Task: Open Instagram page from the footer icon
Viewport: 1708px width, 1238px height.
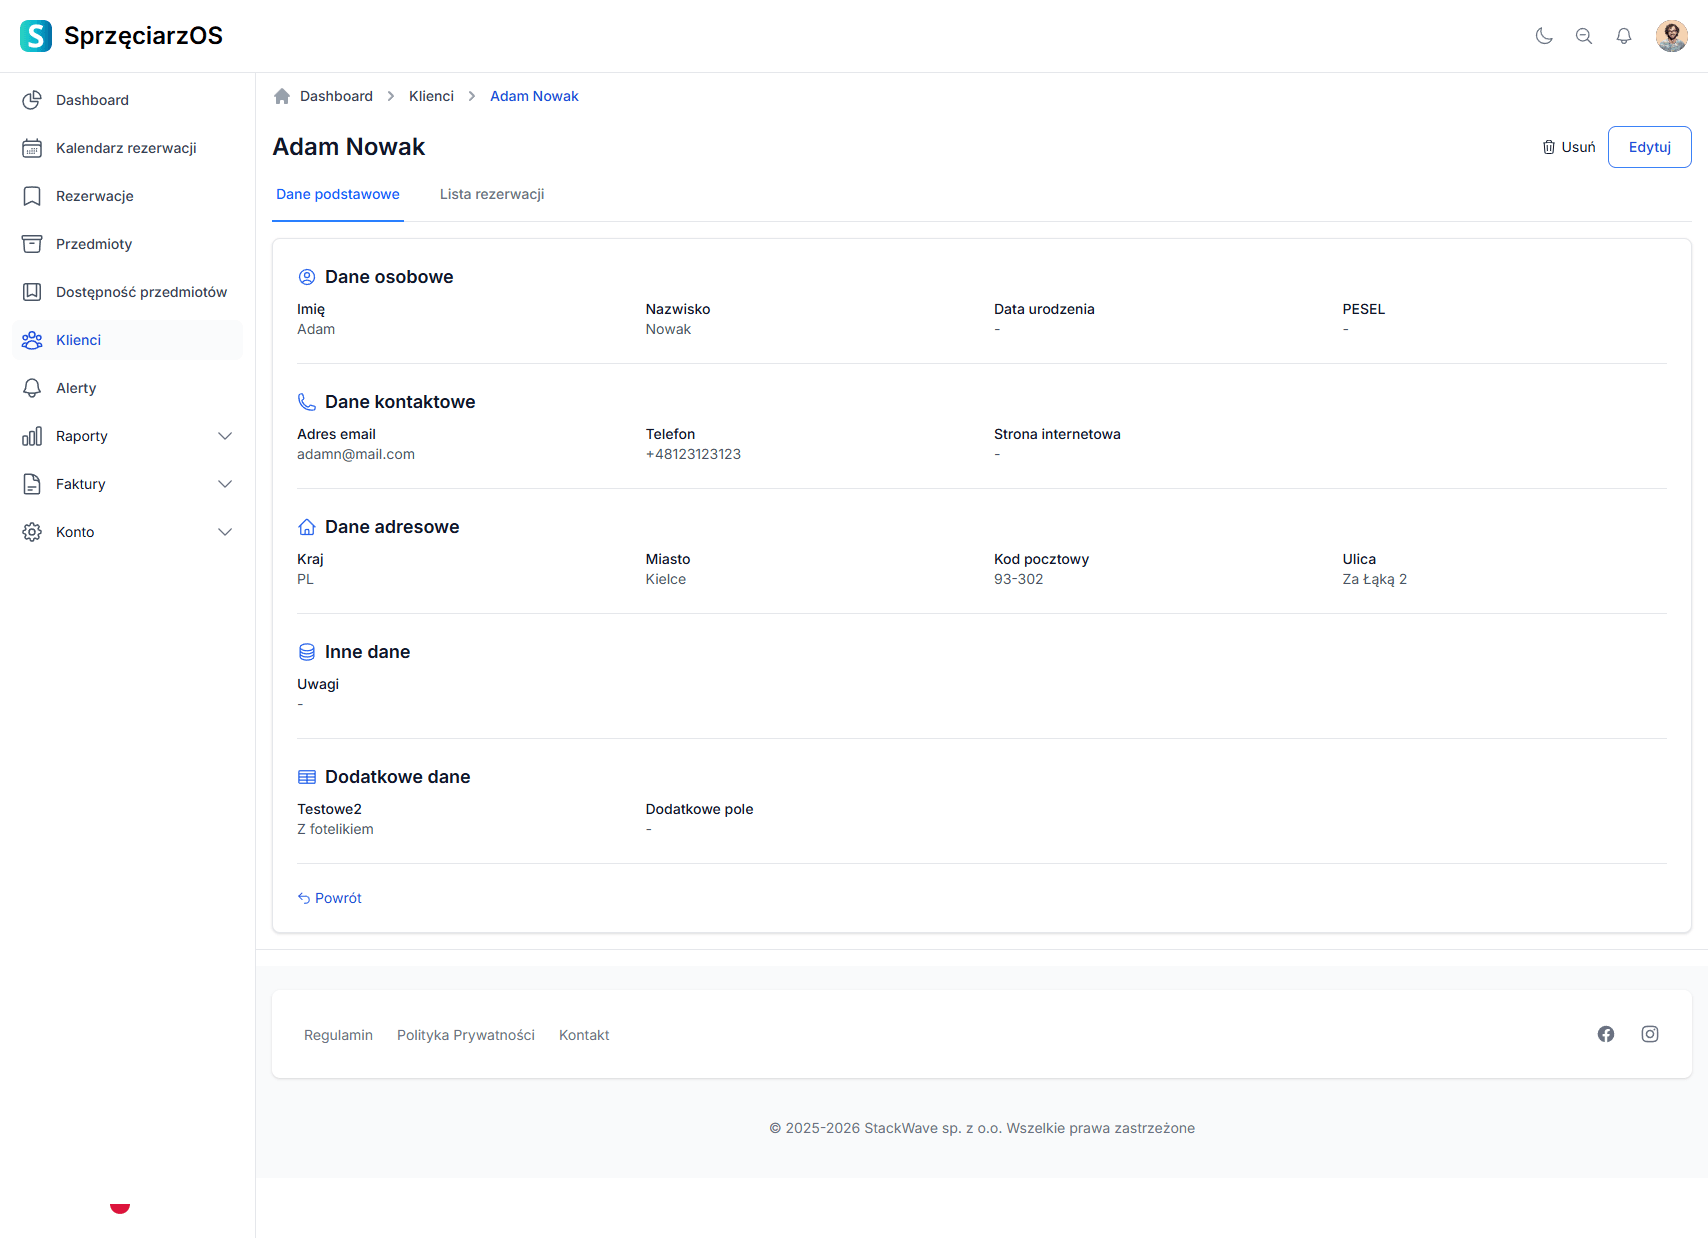Action: pos(1650,1034)
